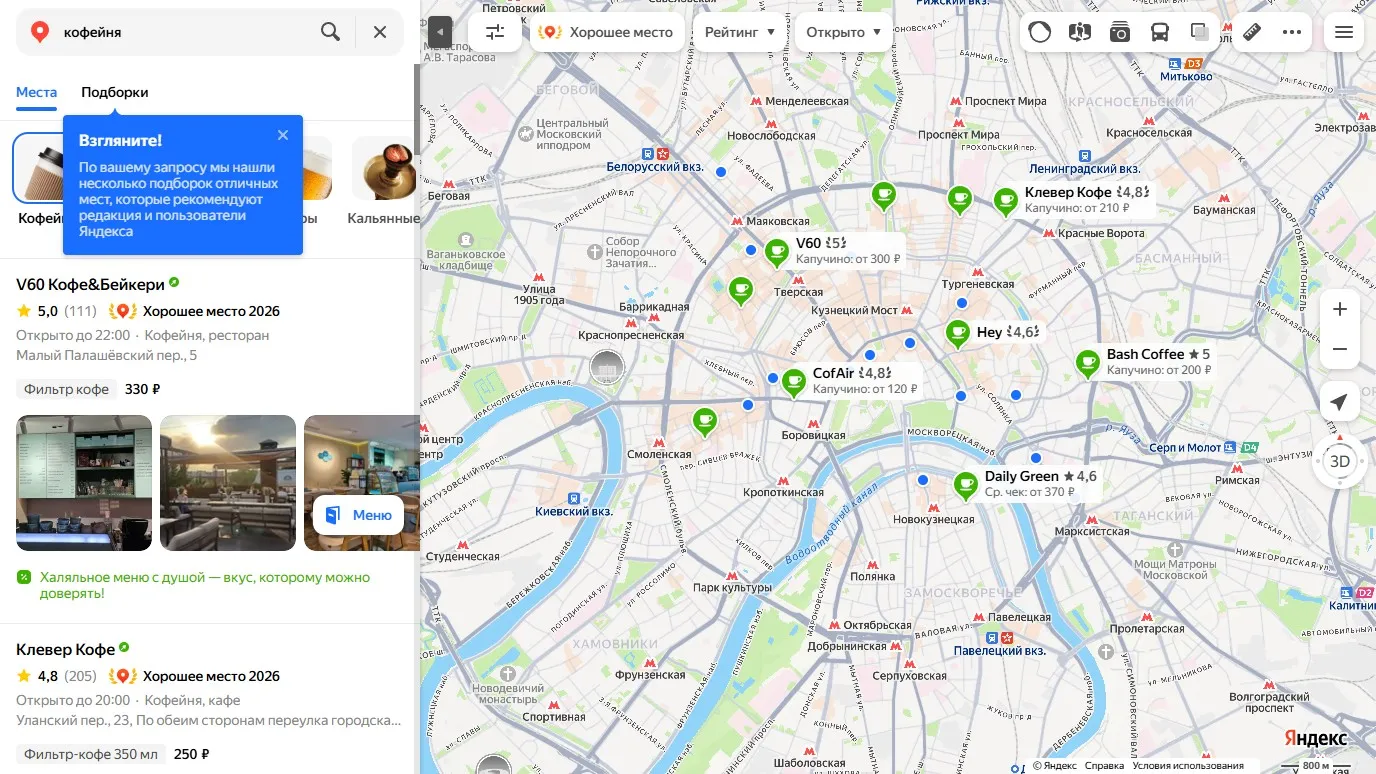The width and height of the screenshot is (1376, 774).
Task: Open the hamburger main menu
Action: 1344,32
